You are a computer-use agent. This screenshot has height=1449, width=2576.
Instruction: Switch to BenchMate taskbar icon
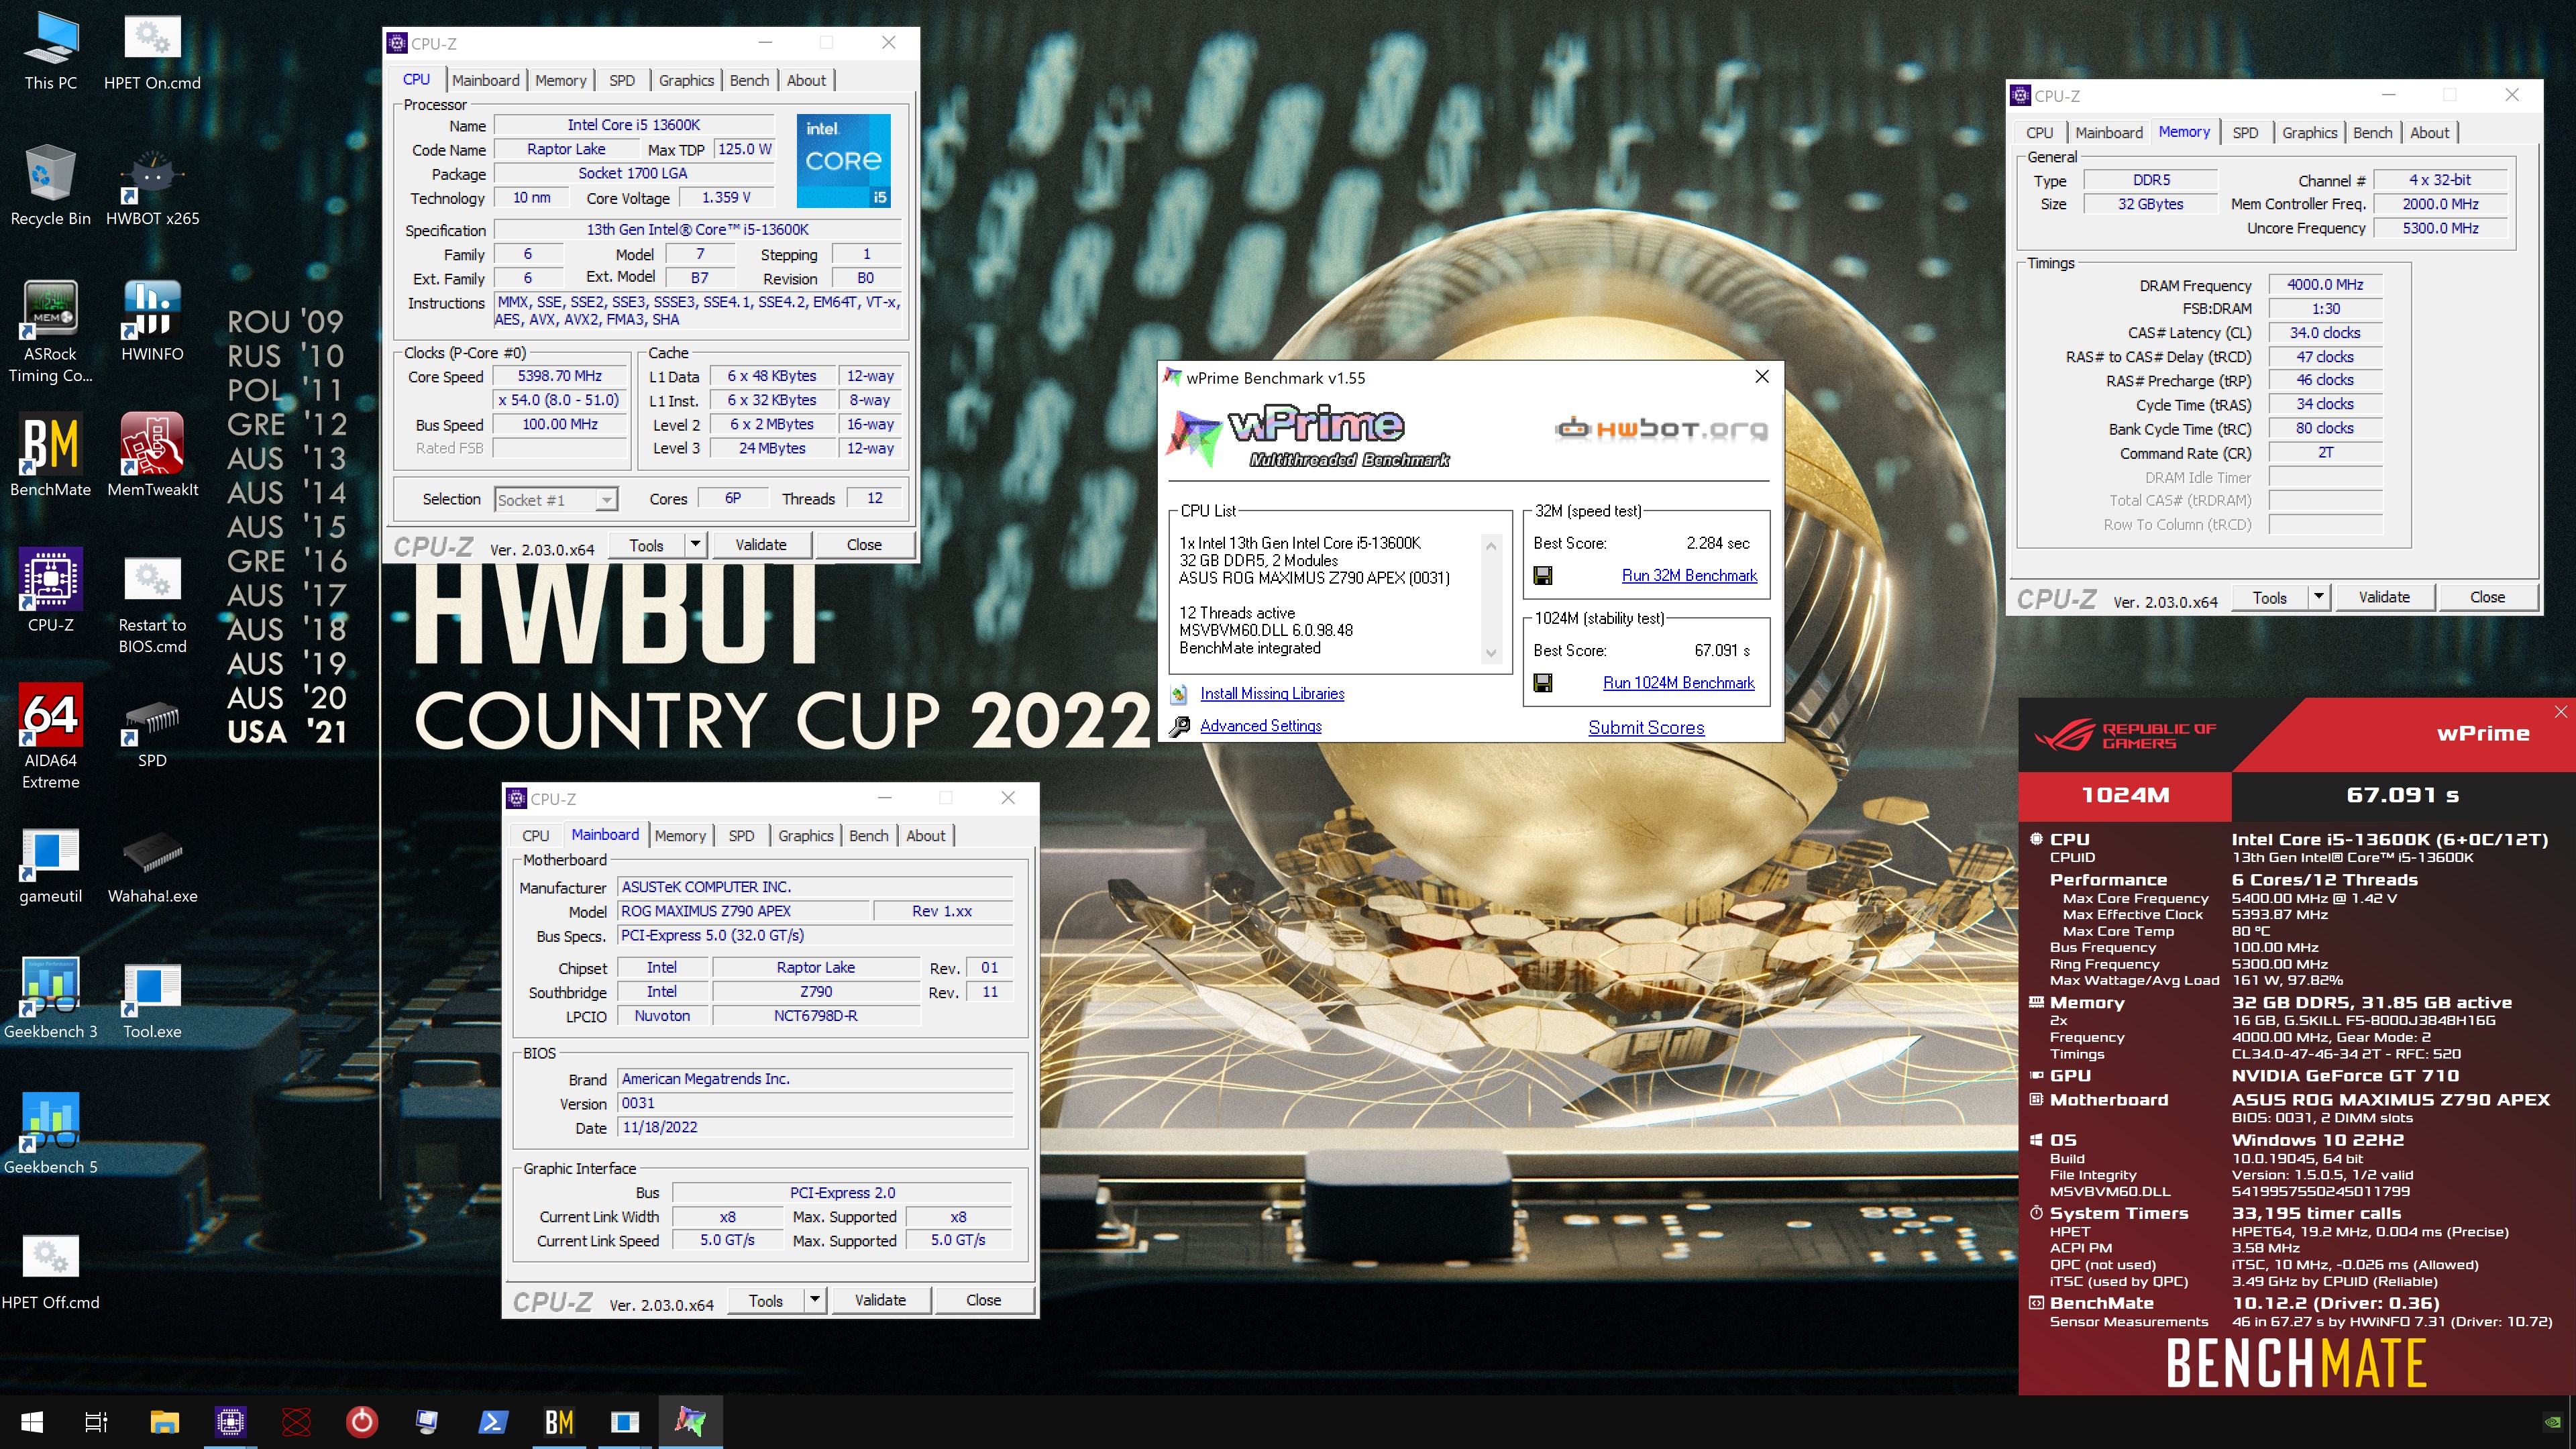tap(559, 1422)
